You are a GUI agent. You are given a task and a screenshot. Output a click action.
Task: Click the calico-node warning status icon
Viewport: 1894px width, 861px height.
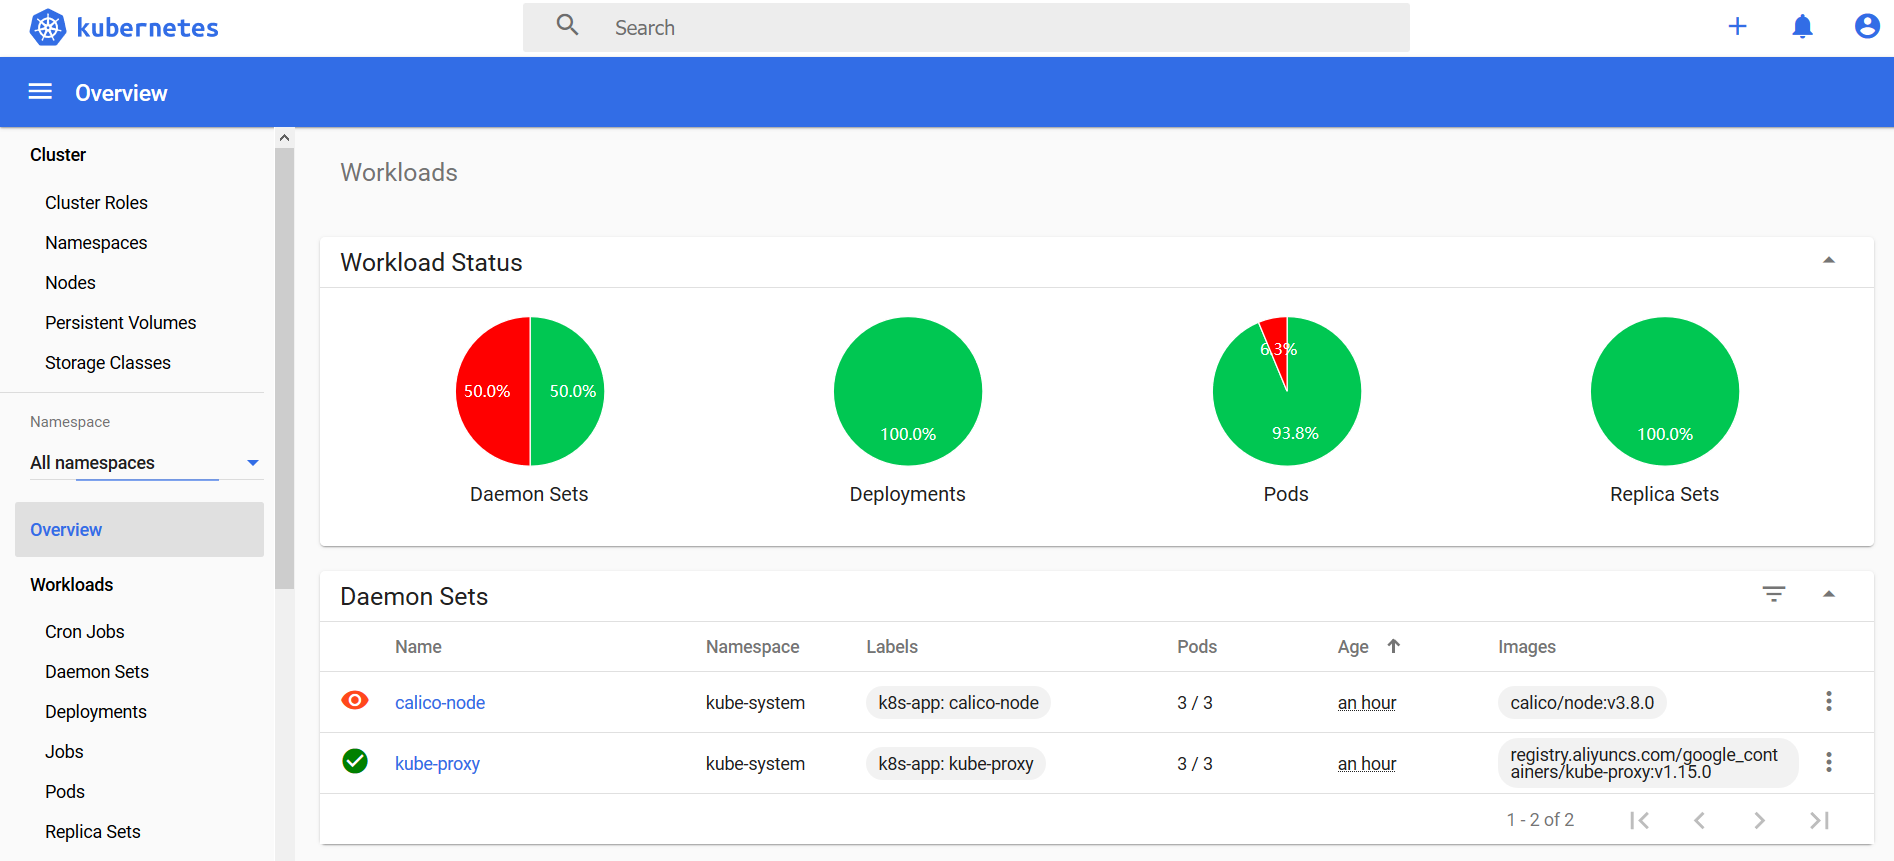point(355,700)
